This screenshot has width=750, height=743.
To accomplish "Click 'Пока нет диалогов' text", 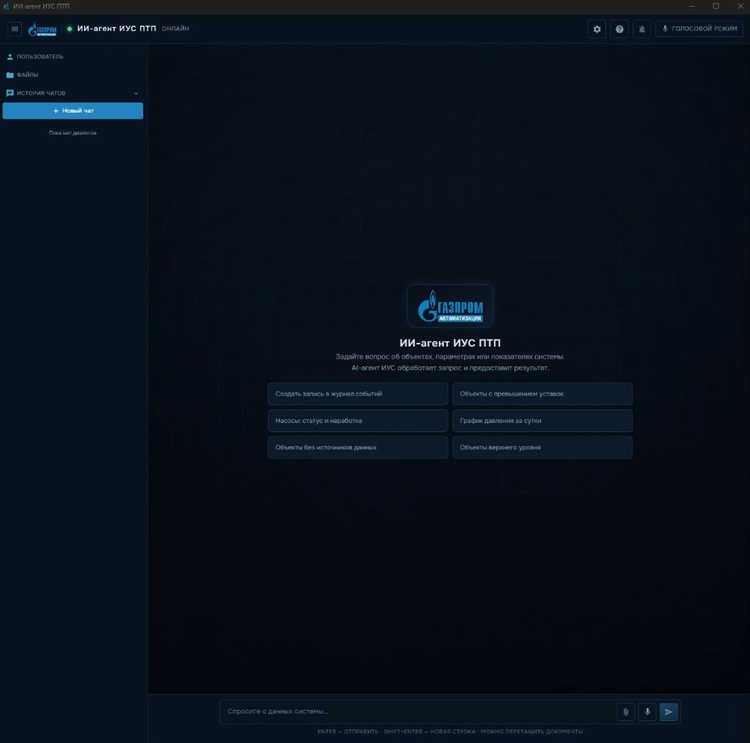I will click(73, 133).
